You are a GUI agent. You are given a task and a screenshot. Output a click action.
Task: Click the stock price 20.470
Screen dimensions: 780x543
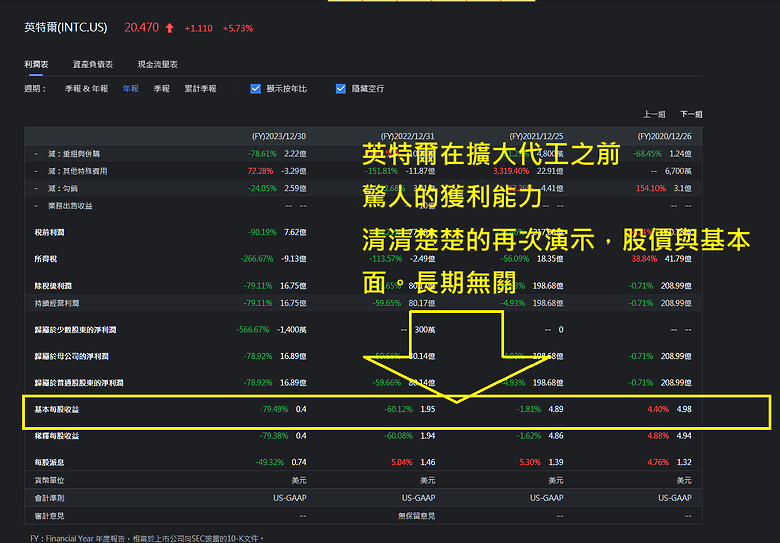tap(142, 27)
